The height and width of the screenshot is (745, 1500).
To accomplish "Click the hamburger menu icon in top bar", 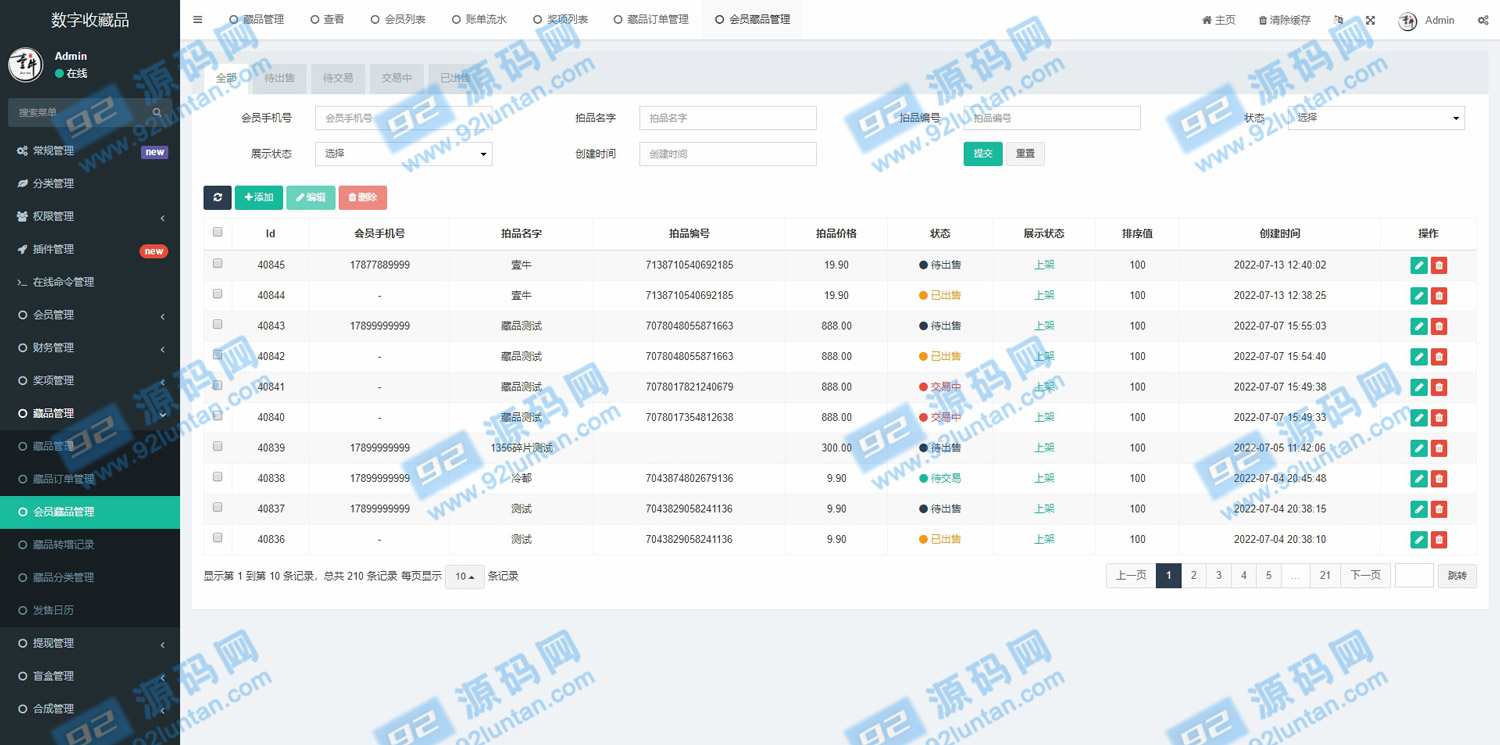I will [x=197, y=20].
